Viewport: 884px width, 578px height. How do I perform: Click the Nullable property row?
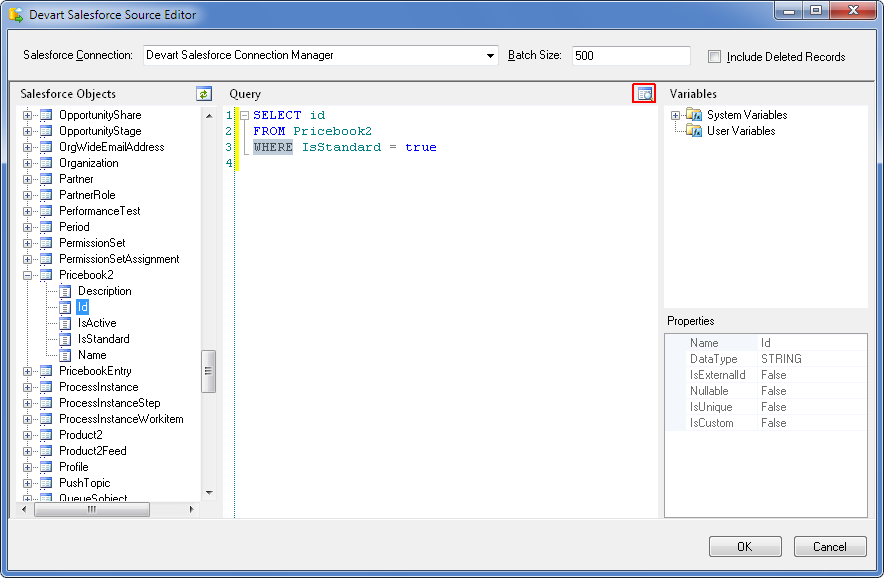click(766, 391)
